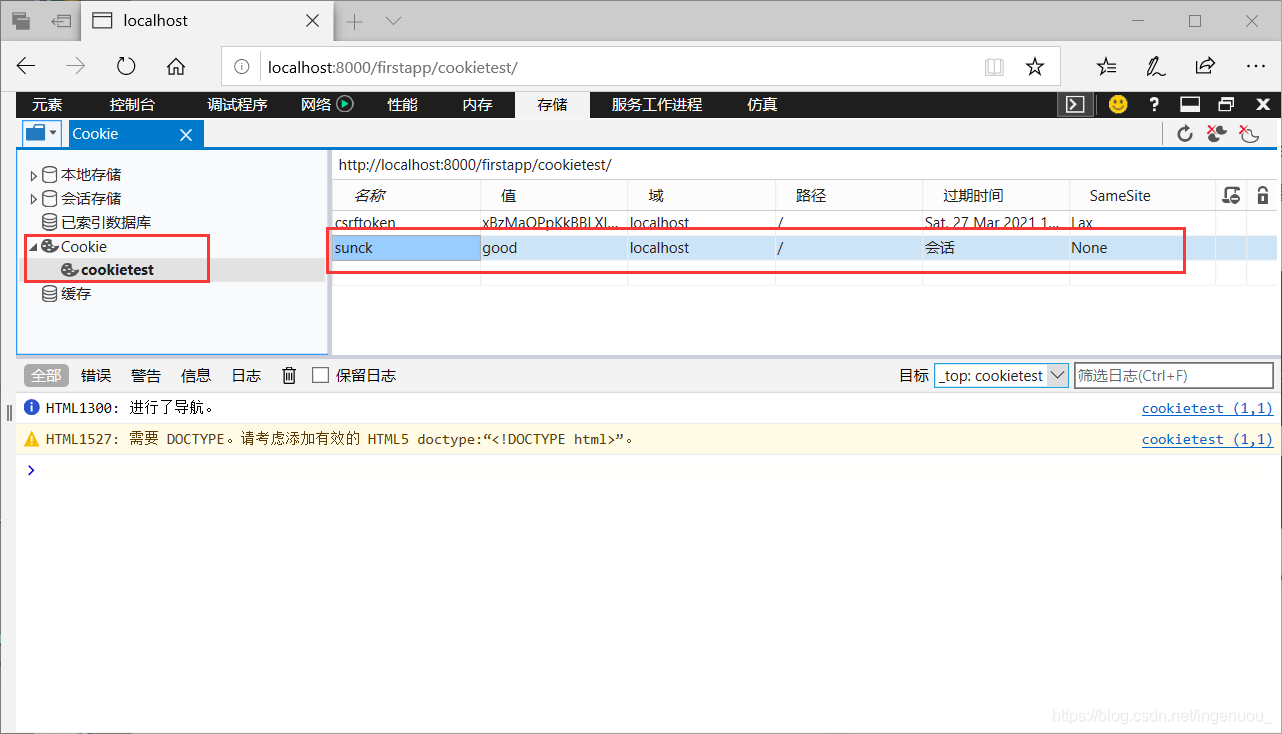
Task: Click the storage briefcase icon
Action: pos(35,134)
